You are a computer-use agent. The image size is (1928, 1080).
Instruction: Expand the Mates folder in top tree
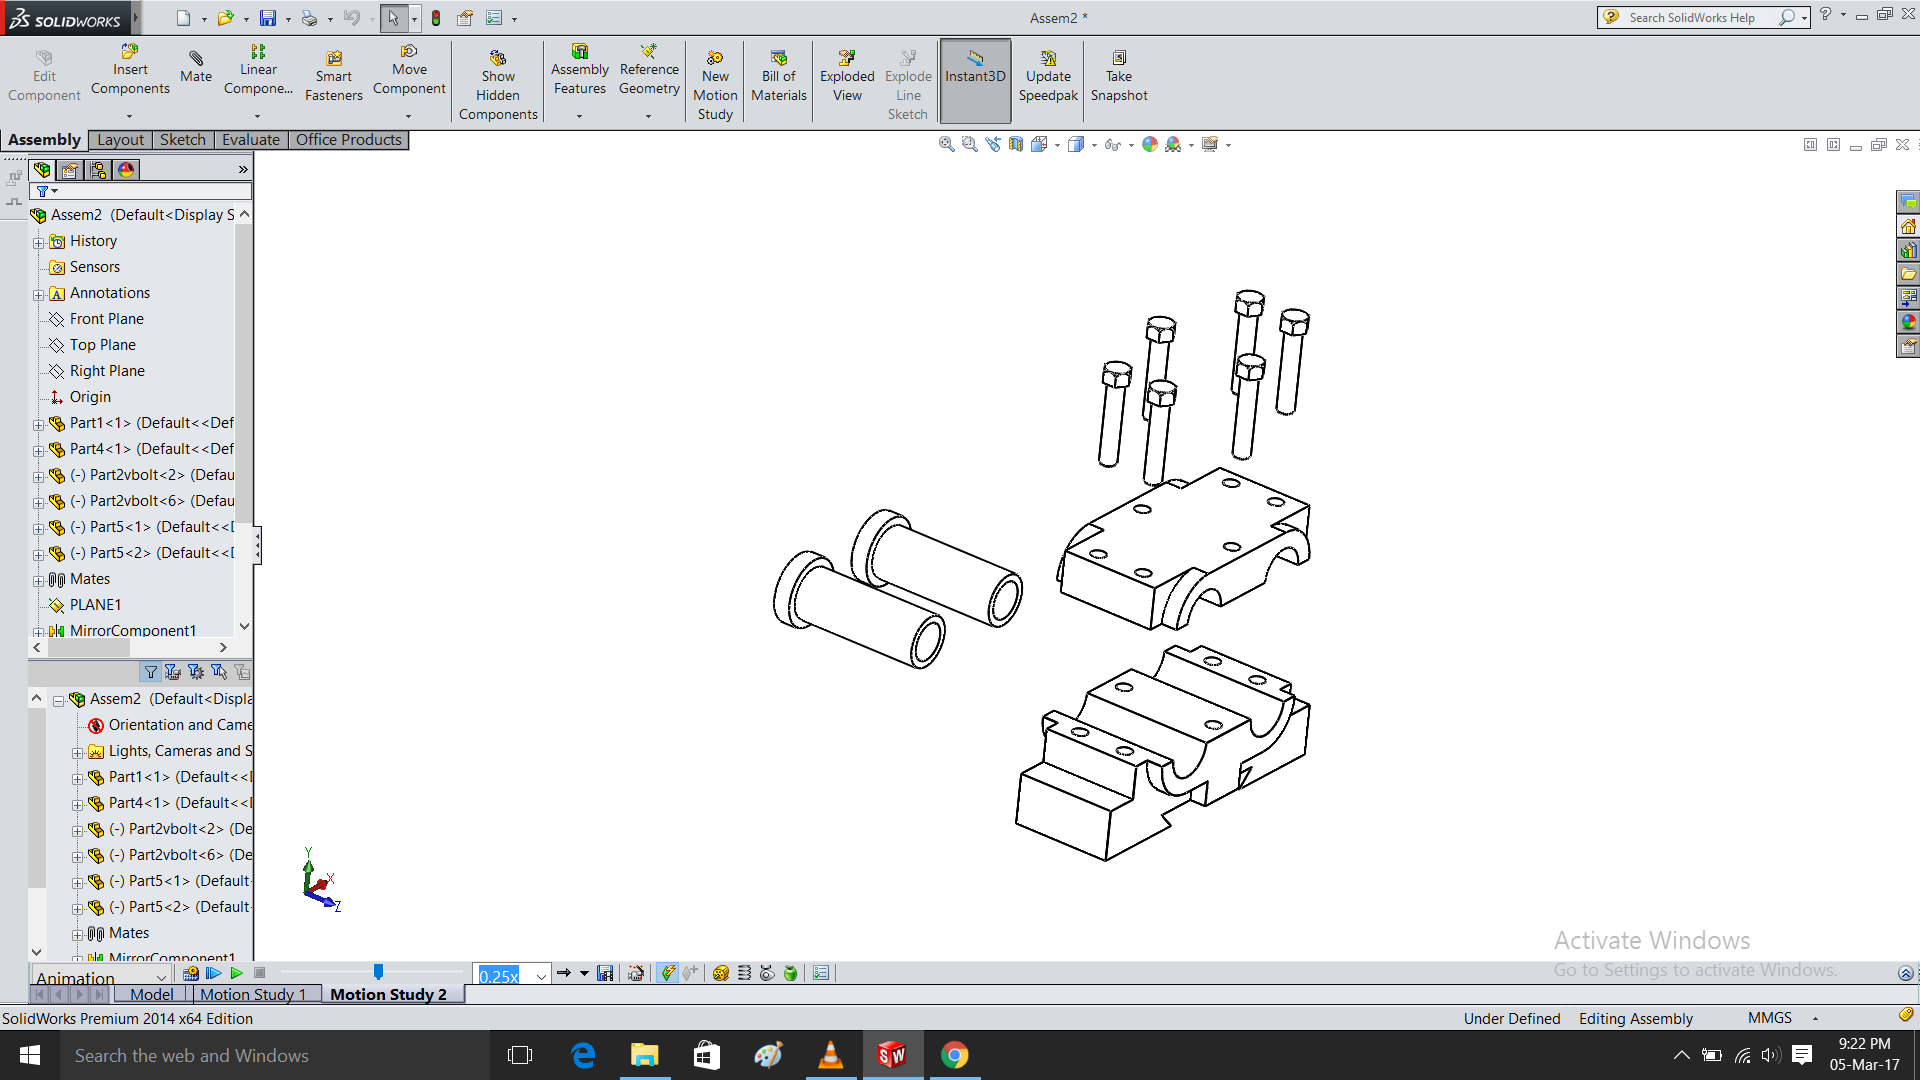pyautogui.click(x=39, y=580)
